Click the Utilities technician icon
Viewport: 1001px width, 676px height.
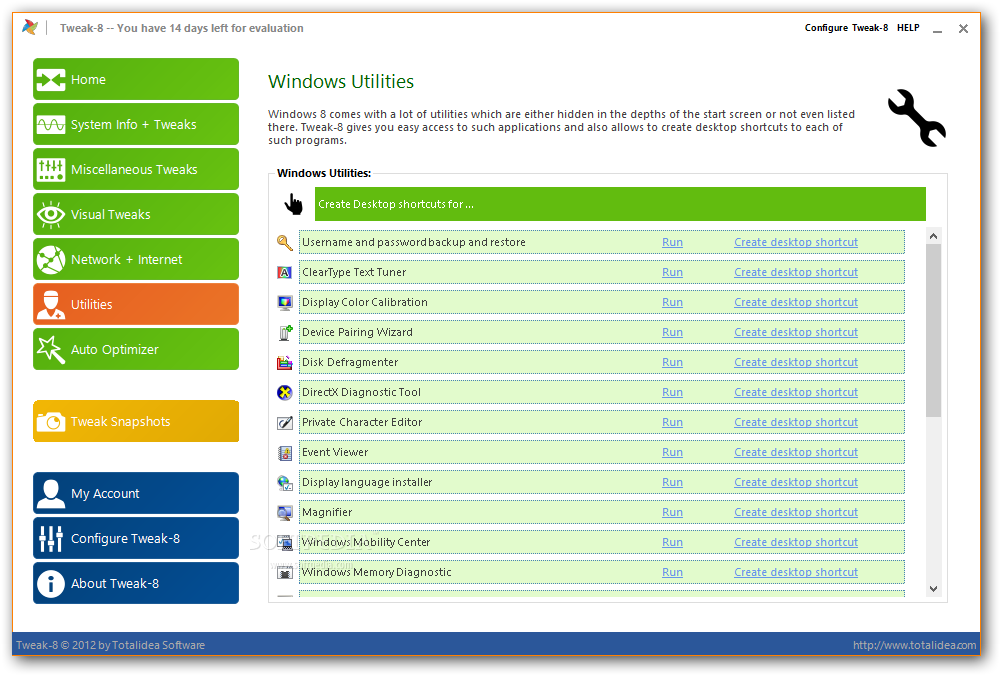tap(50, 304)
